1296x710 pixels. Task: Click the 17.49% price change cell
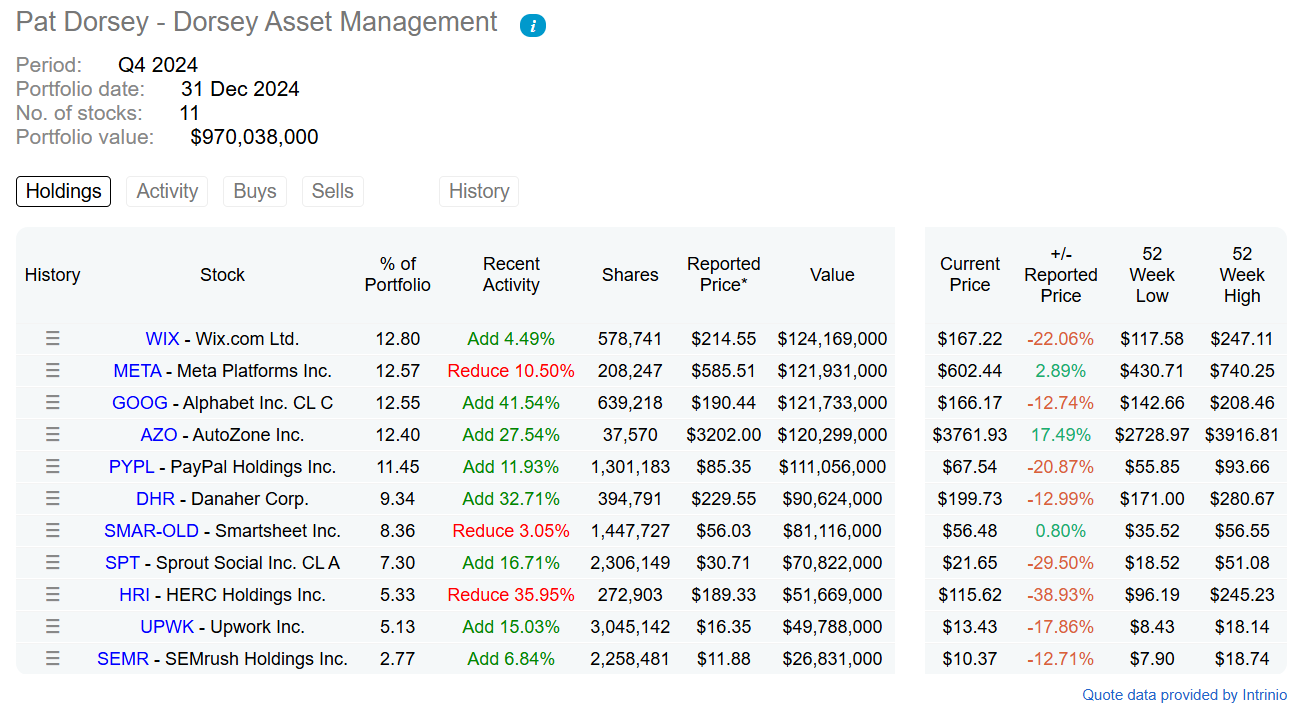tap(1061, 435)
